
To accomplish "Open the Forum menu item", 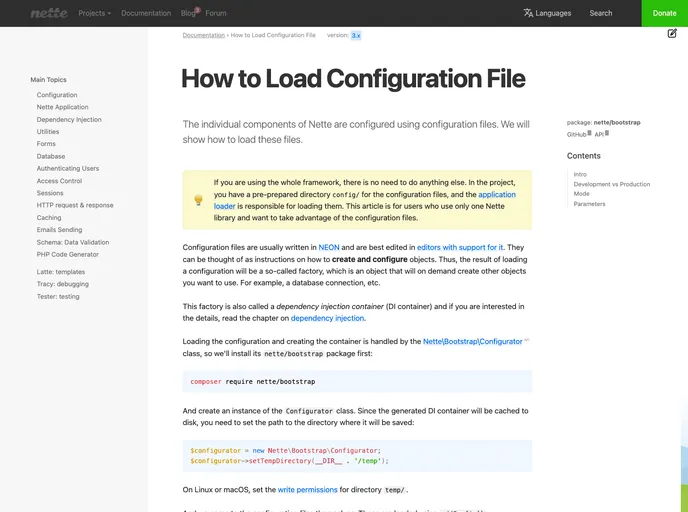I will (x=215, y=13).
